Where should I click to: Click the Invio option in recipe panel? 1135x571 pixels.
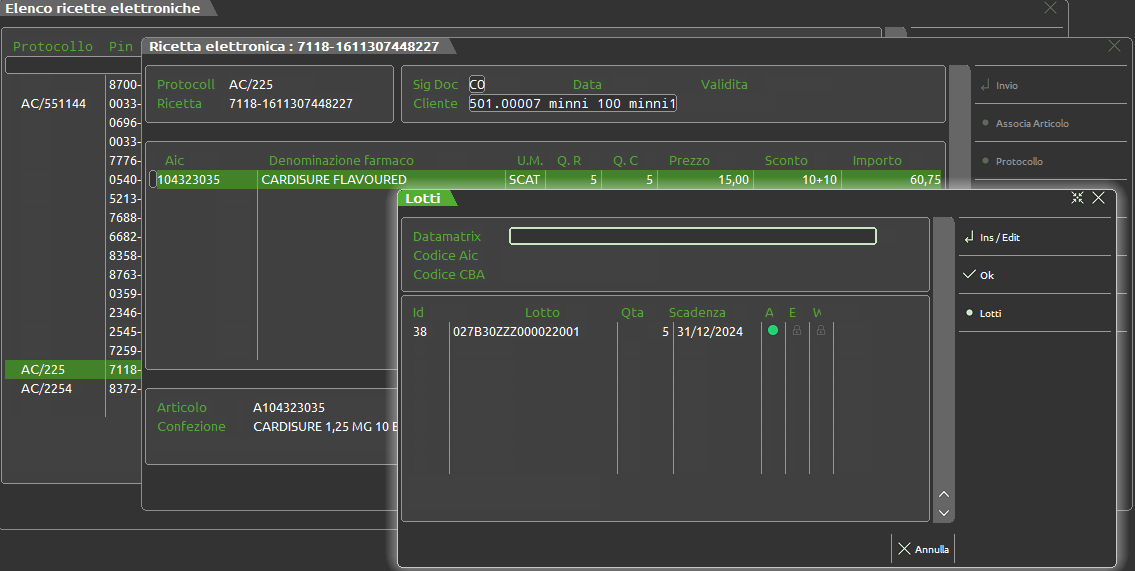click(x=1006, y=86)
